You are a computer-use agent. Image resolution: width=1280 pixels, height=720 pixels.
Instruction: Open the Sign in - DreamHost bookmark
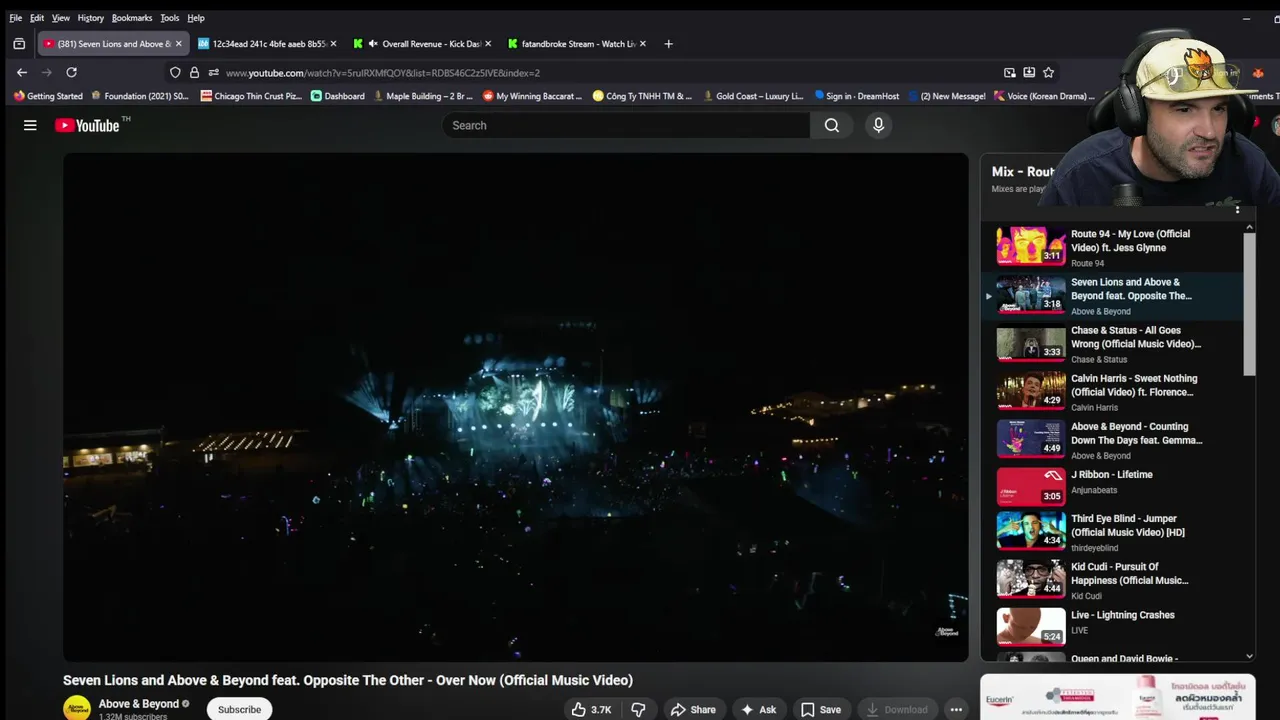[x=856, y=96]
